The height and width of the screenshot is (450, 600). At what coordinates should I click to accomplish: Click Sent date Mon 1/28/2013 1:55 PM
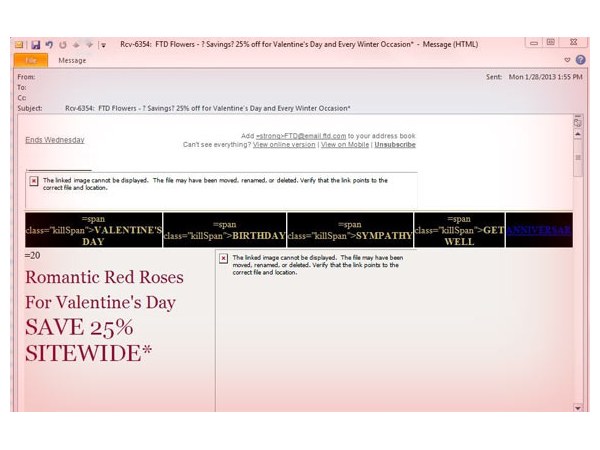point(546,77)
